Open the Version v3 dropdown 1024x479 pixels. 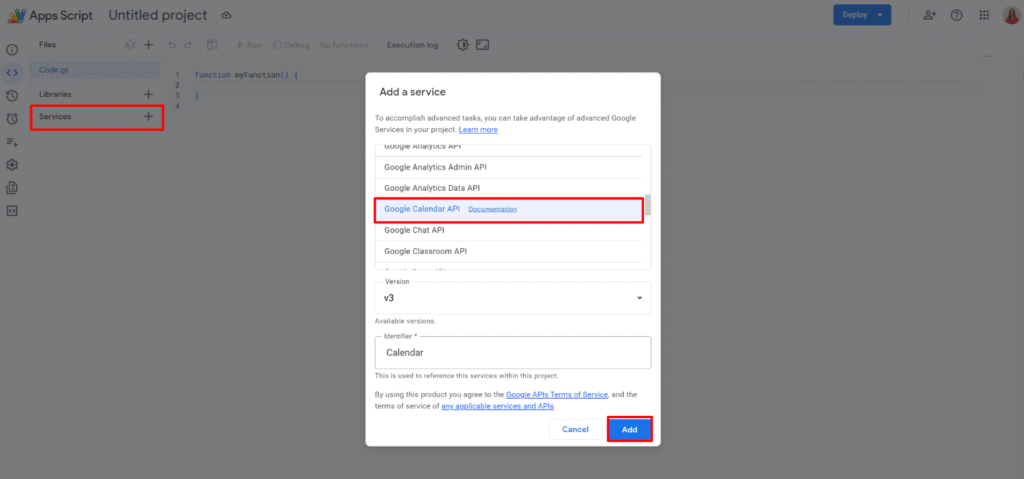[512, 298]
